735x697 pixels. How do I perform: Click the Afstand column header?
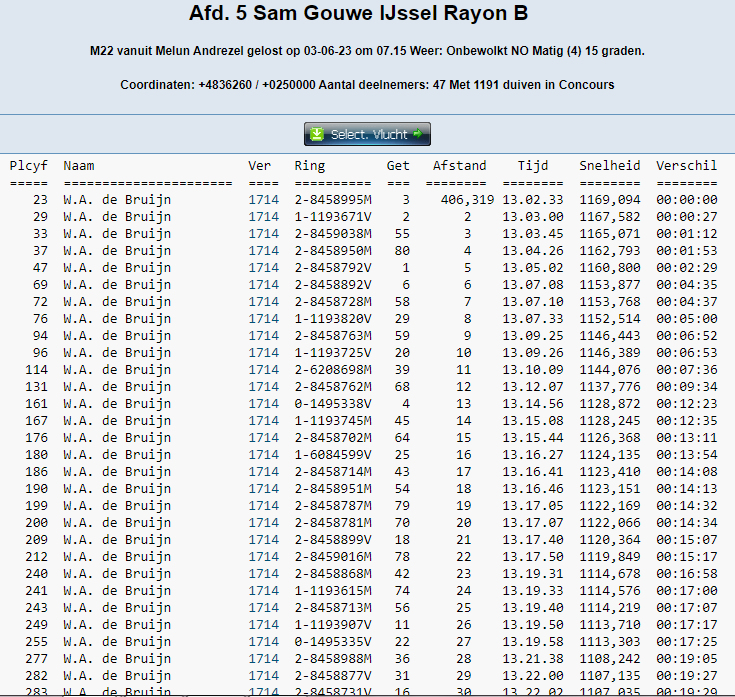(459, 165)
